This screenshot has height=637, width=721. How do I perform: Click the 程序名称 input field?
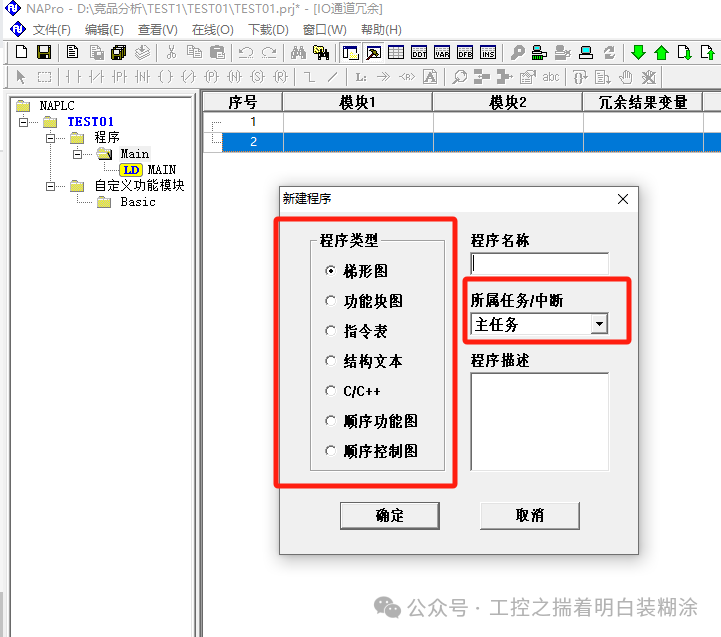click(x=539, y=264)
